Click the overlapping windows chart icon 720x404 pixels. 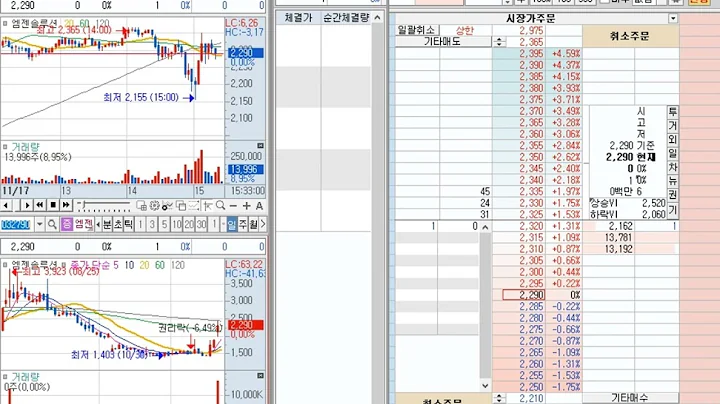pos(181,206)
